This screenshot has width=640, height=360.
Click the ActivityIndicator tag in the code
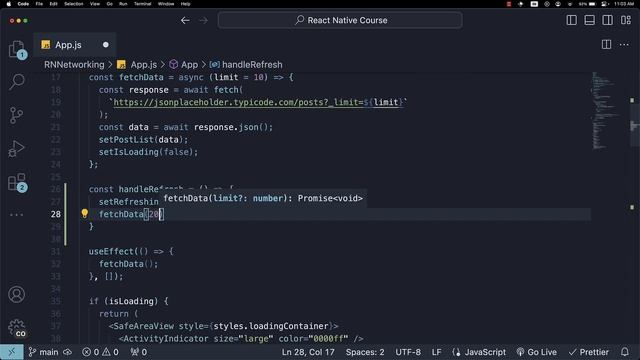pos(166,338)
